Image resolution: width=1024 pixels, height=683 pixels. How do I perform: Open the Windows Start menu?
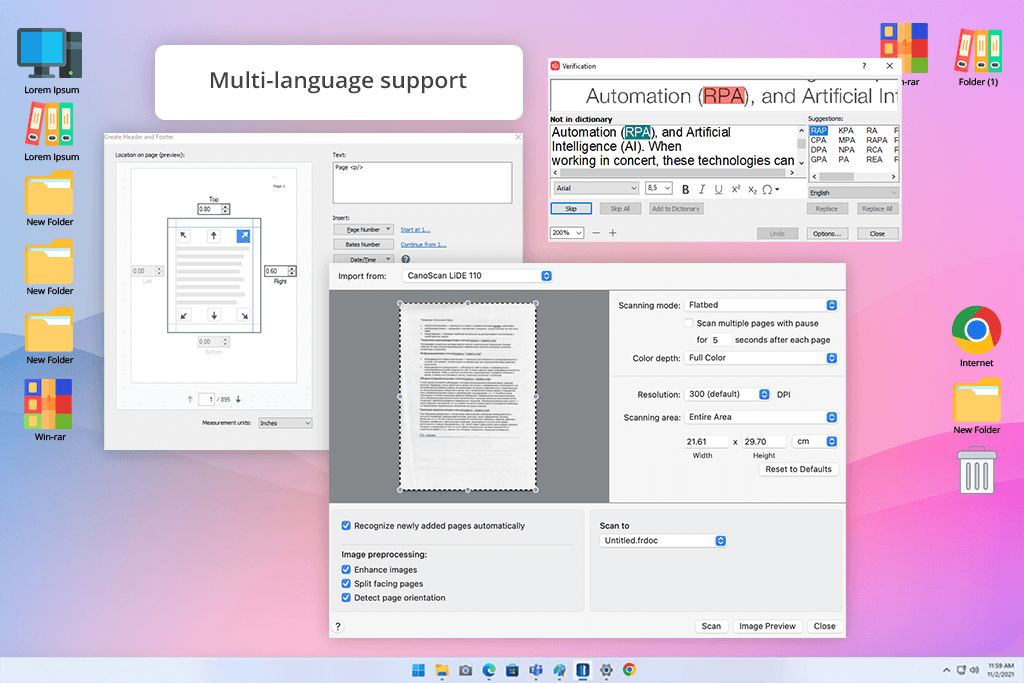pyautogui.click(x=418, y=670)
